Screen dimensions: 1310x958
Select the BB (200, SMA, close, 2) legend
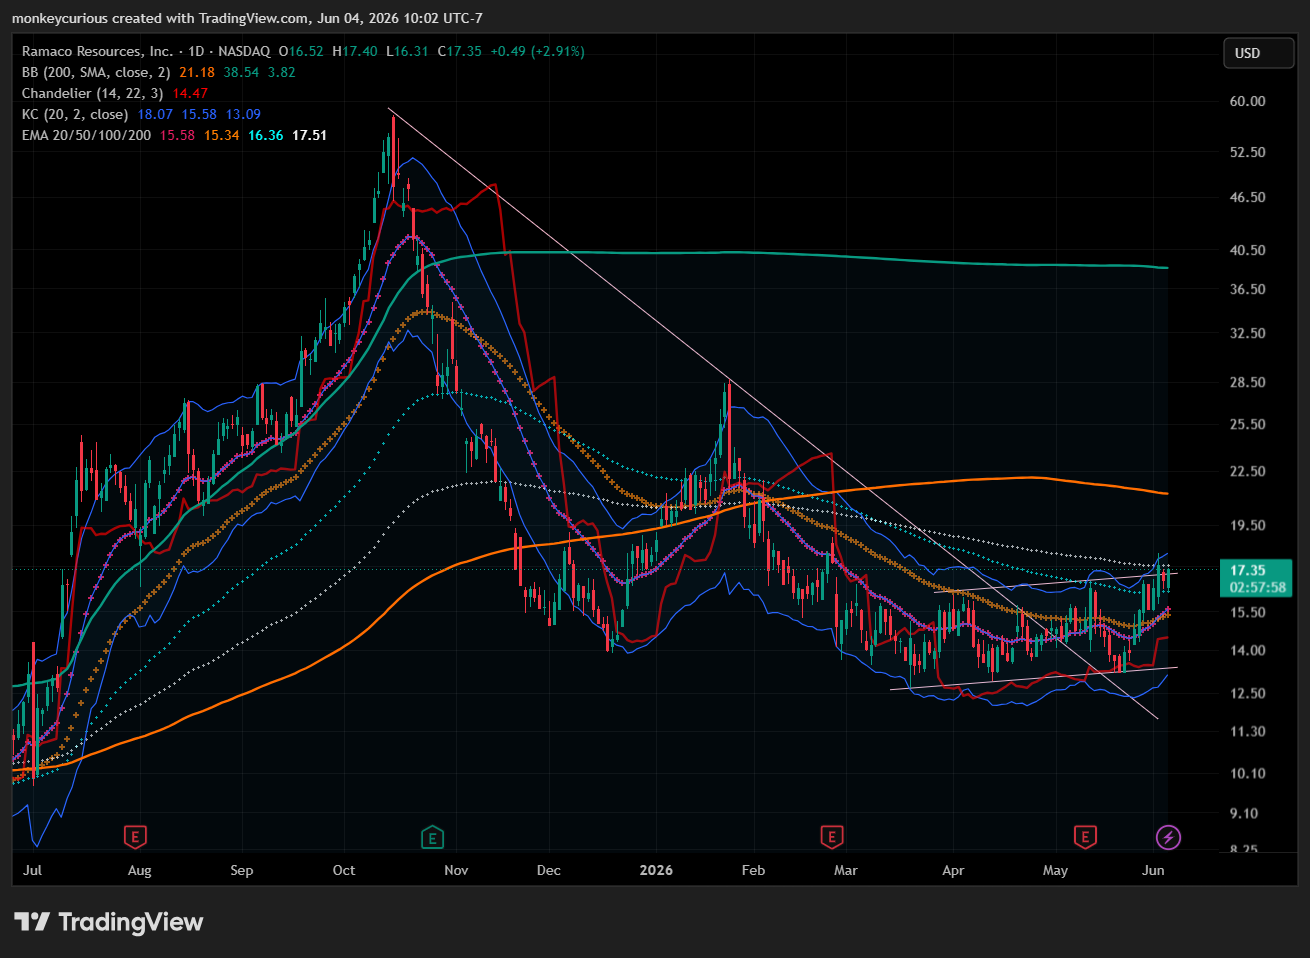pyautogui.click(x=97, y=72)
